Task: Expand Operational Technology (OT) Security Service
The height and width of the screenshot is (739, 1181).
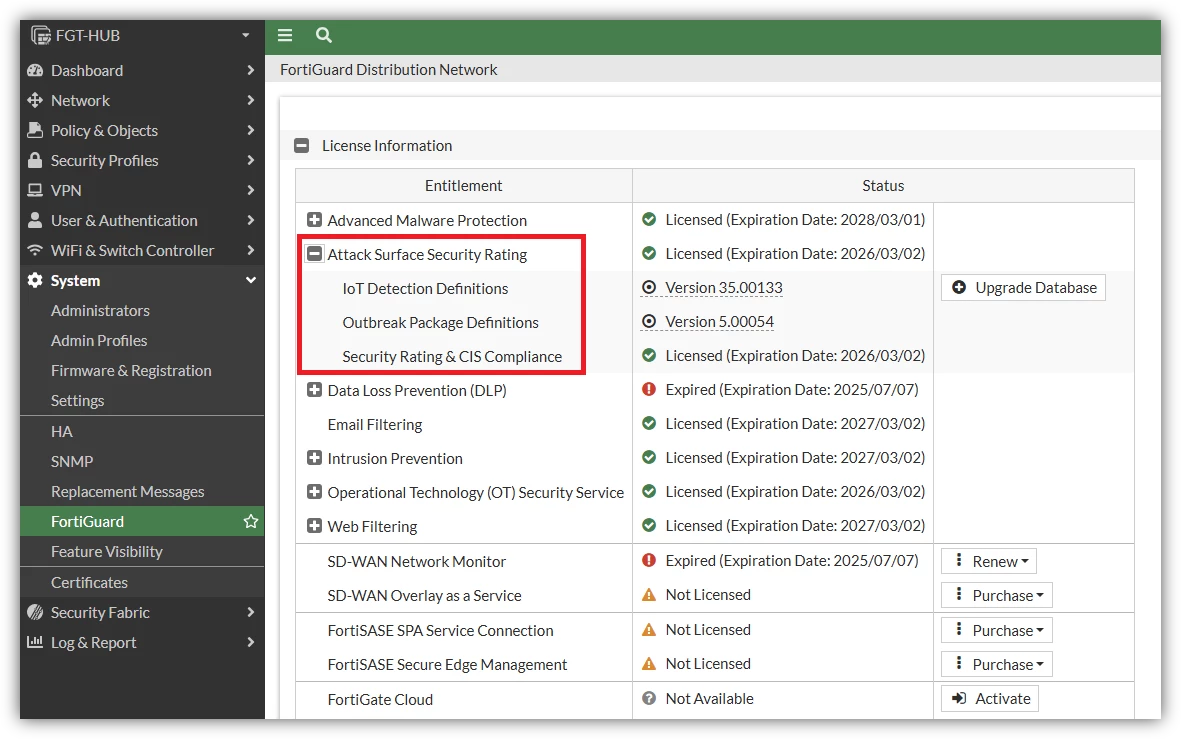Action: click(x=315, y=492)
